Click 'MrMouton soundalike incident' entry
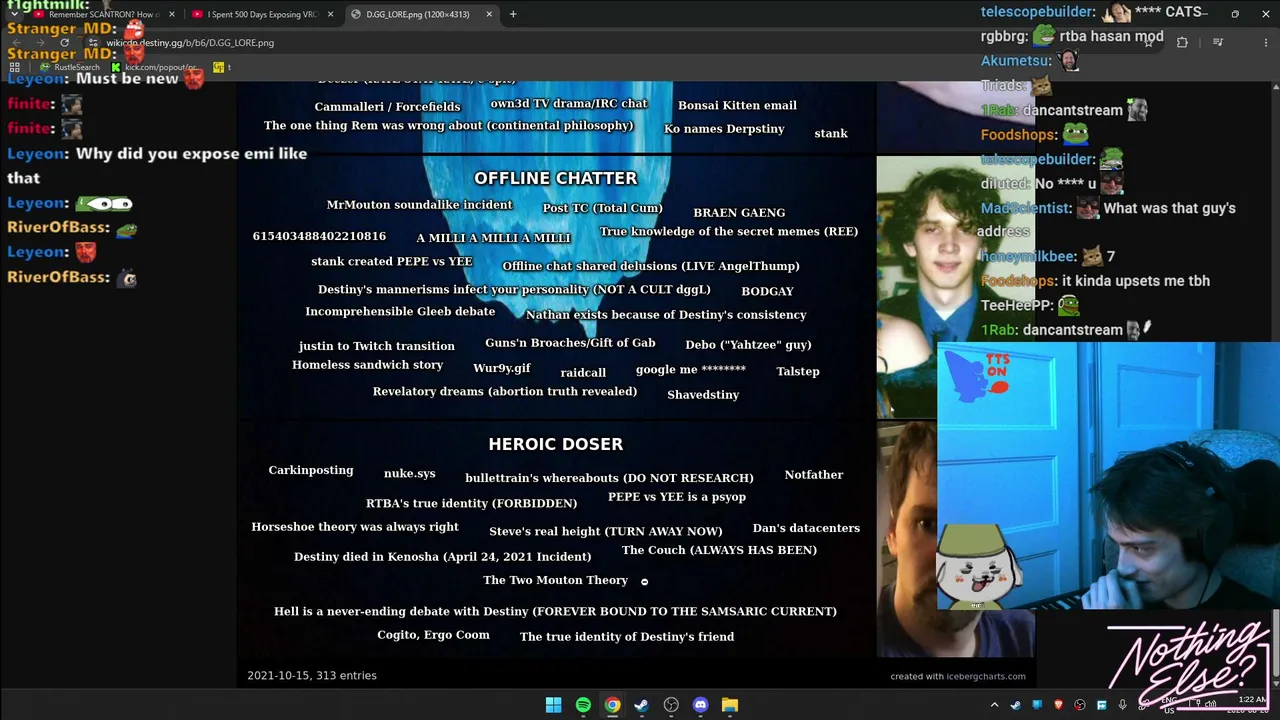The width and height of the screenshot is (1280, 720). pos(419,205)
